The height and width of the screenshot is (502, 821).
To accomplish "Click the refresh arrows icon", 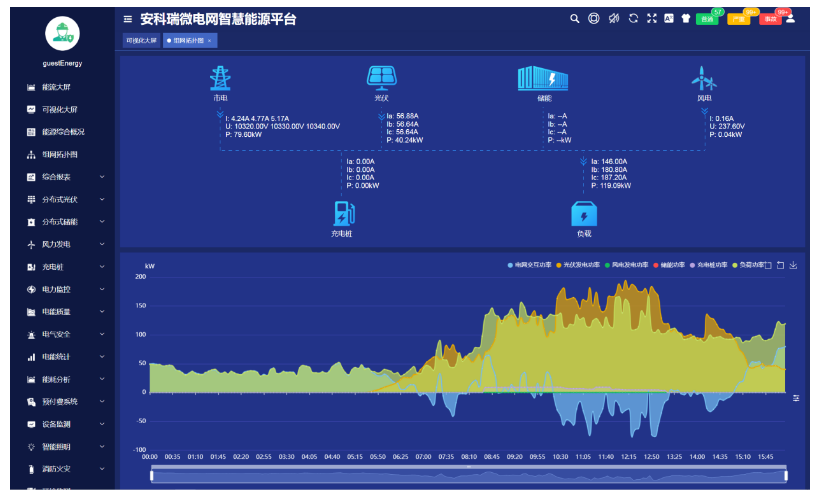I will (633, 19).
